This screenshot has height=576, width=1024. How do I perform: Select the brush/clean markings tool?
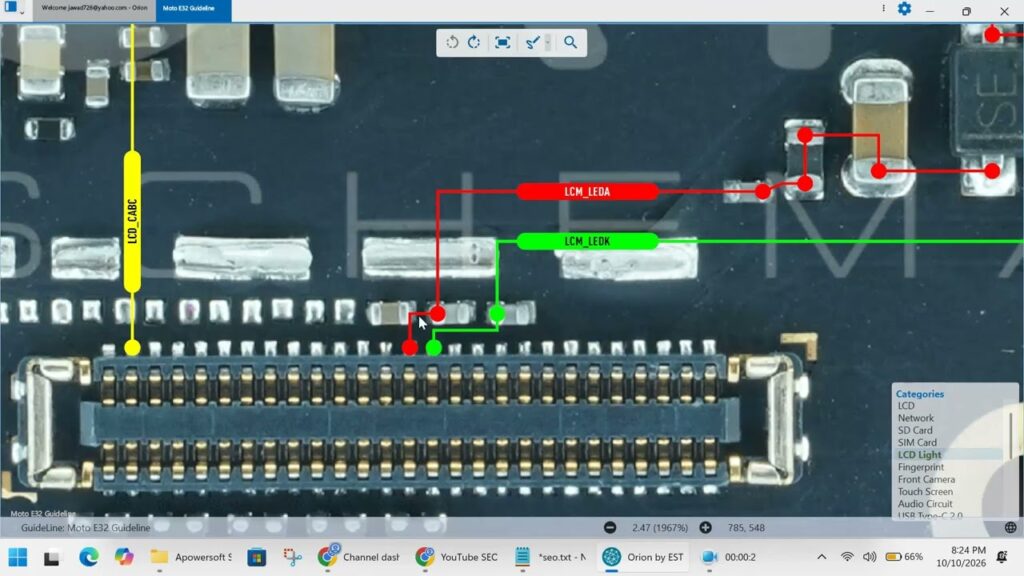pyautogui.click(x=533, y=42)
